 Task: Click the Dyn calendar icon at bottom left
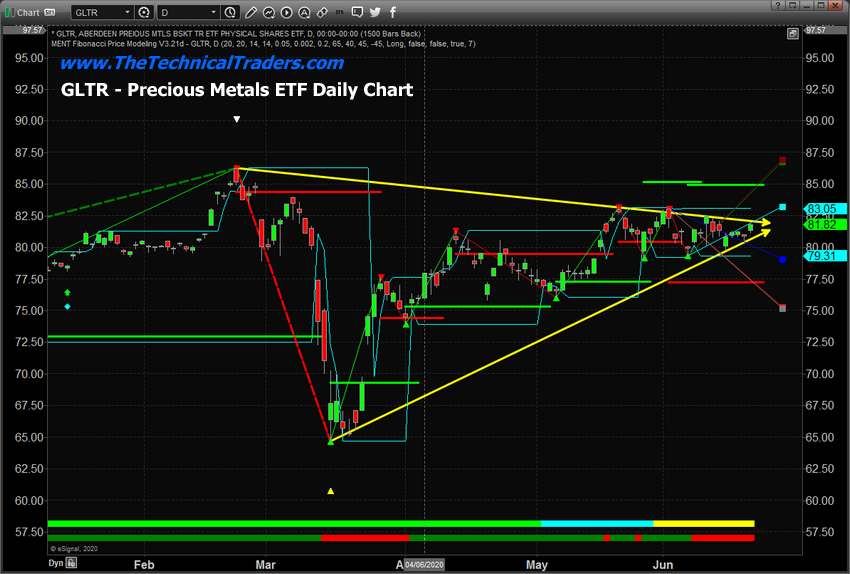(72, 563)
